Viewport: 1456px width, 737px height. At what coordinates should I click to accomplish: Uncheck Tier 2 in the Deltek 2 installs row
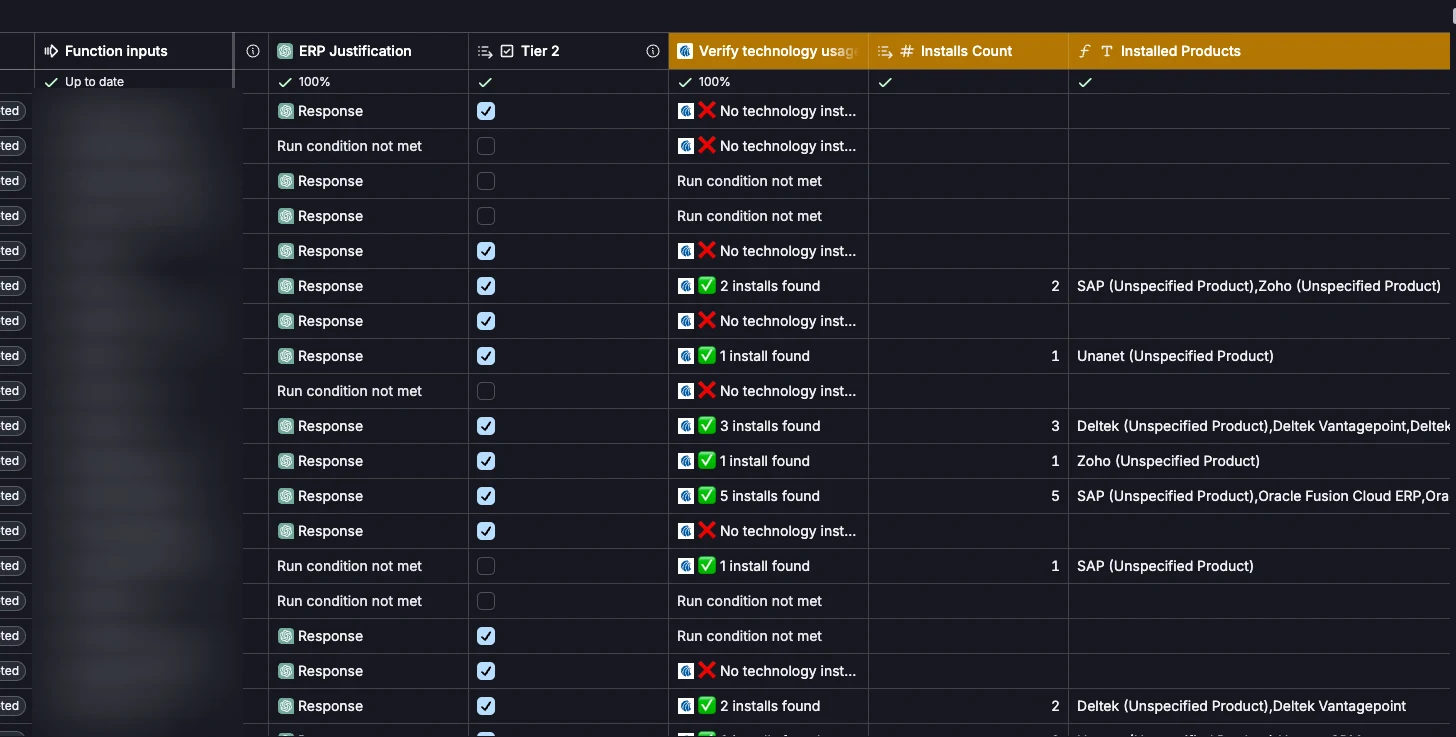pyautogui.click(x=486, y=706)
